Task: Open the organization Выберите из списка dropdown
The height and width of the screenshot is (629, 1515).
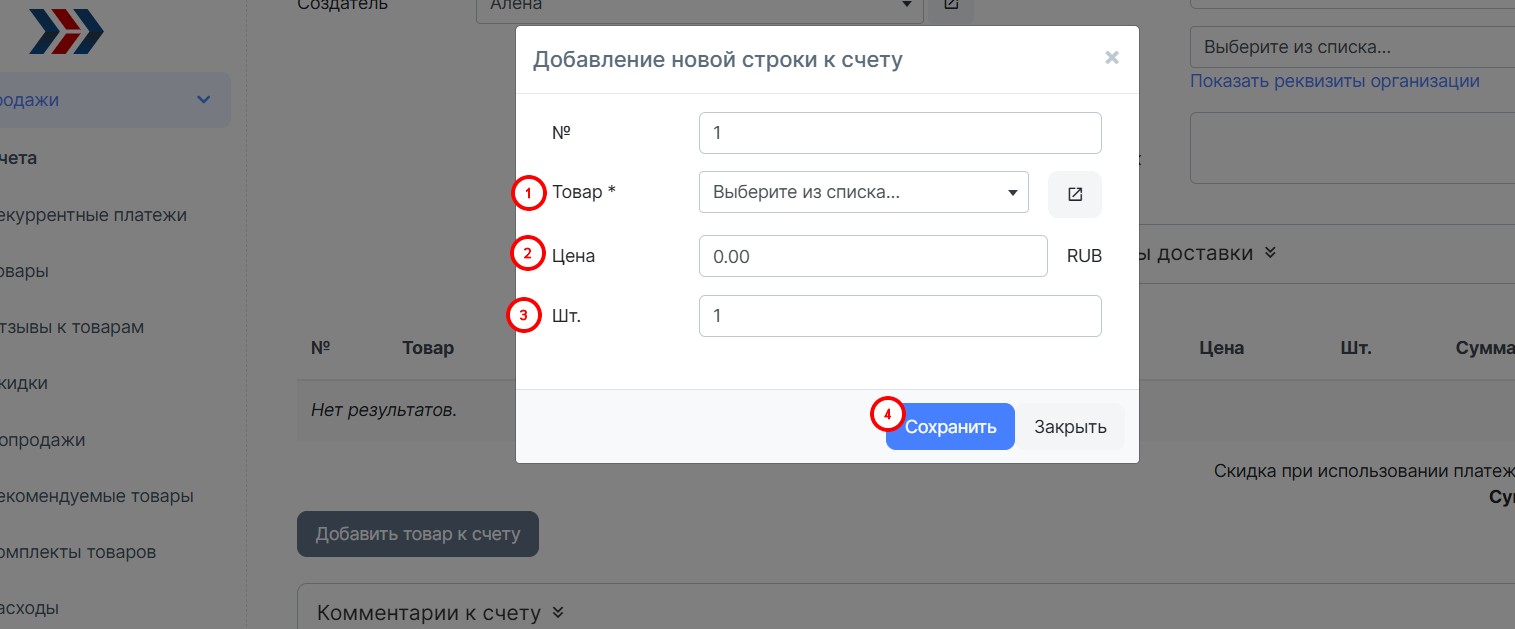Action: click(x=1352, y=47)
